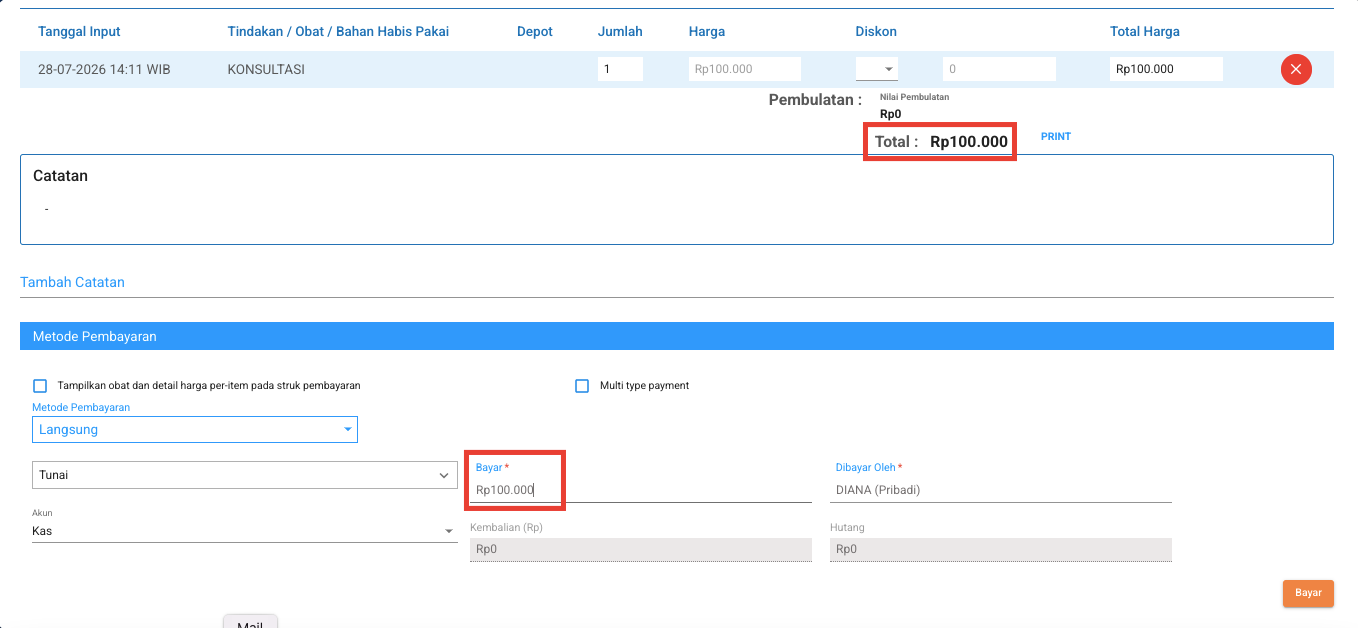The height and width of the screenshot is (628, 1358).
Task: Click the Tanggal Input column header
Action: pyautogui.click(x=79, y=32)
